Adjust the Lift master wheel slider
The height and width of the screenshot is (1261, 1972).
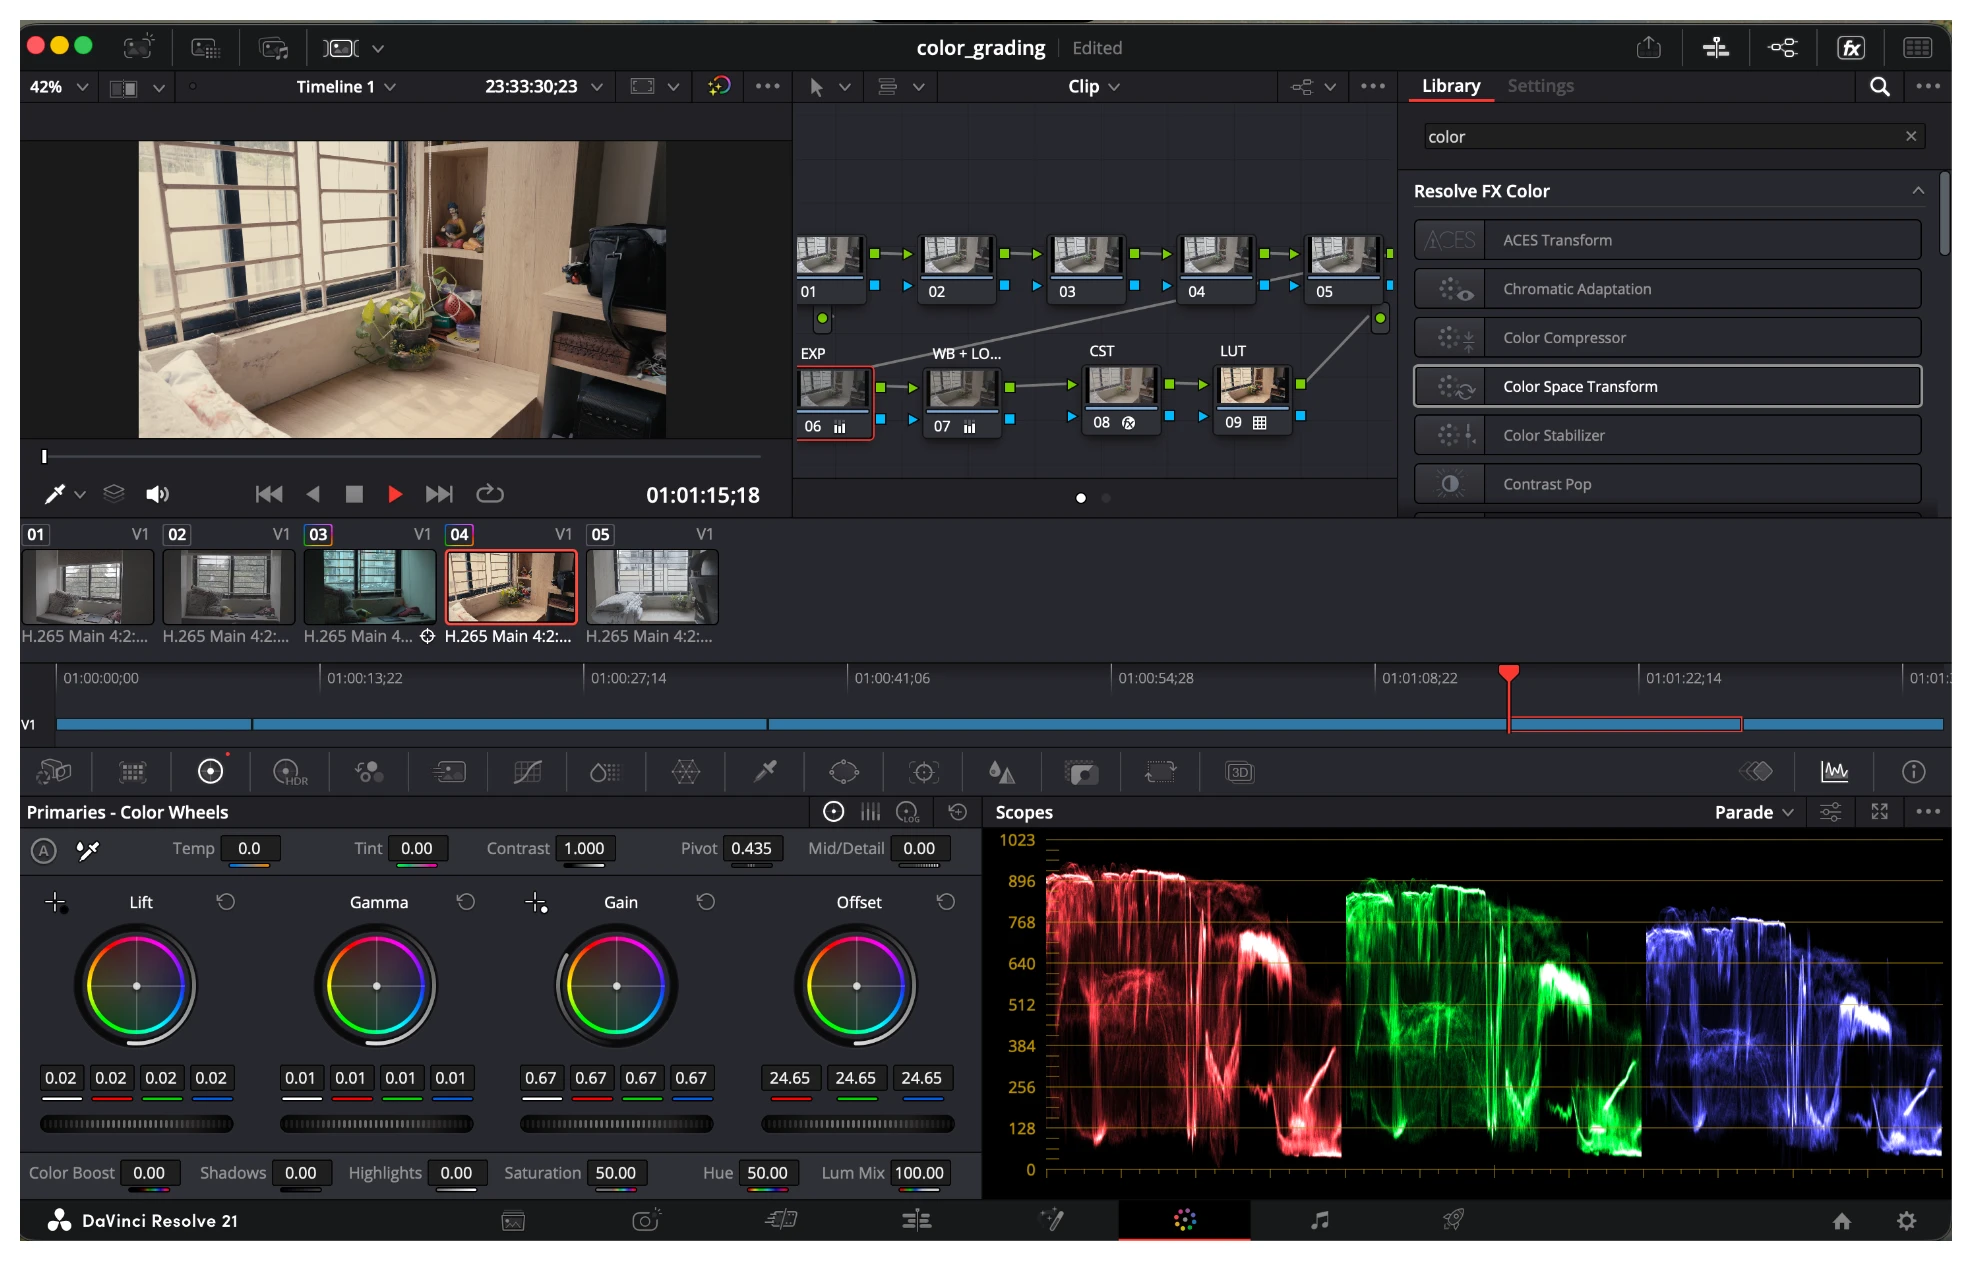coord(137,1124)
